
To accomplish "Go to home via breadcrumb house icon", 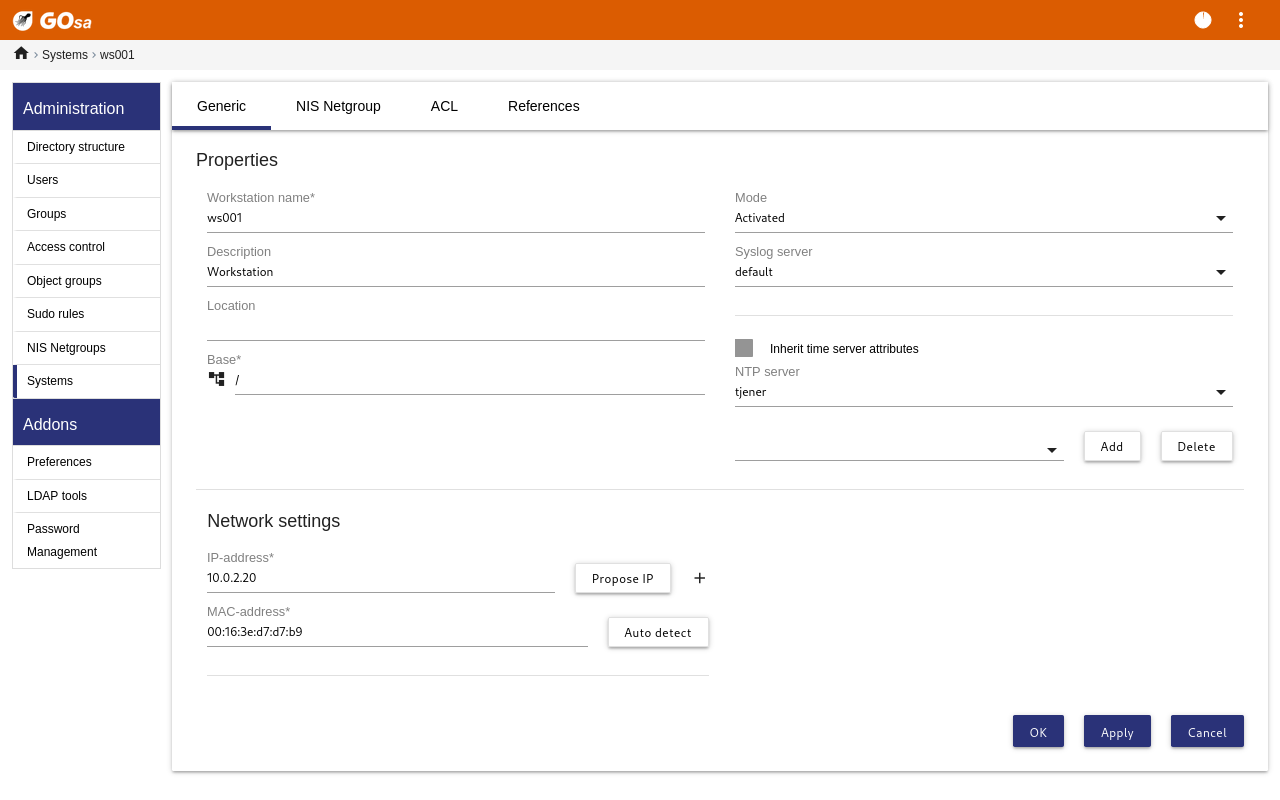I will point(21,54).
